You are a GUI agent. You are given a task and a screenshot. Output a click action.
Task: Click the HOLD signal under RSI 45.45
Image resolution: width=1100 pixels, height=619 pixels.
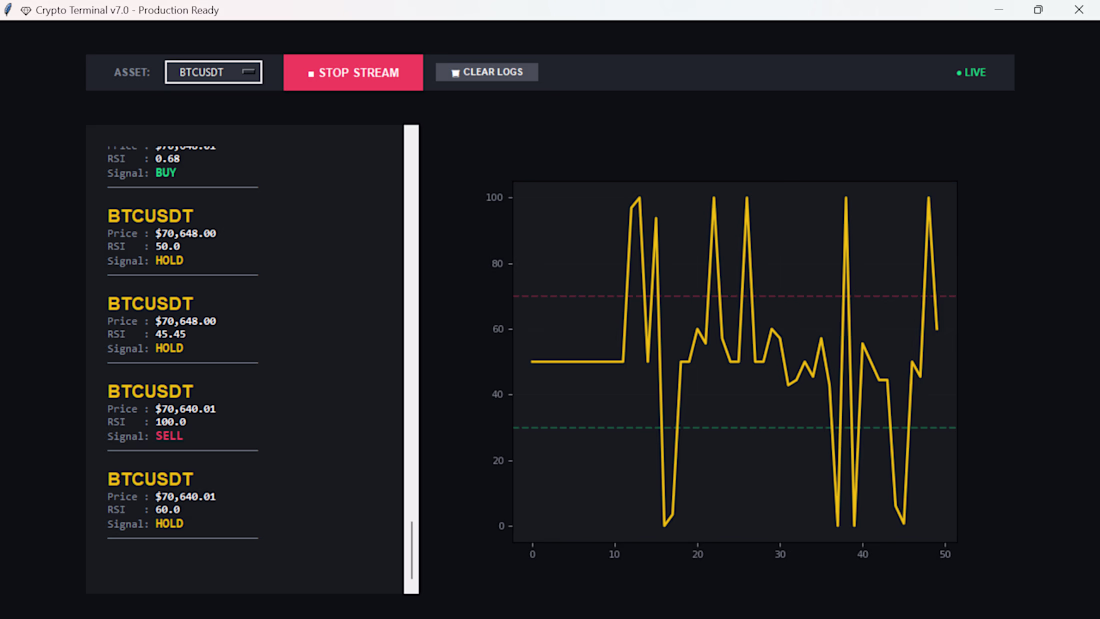(169, 348)
